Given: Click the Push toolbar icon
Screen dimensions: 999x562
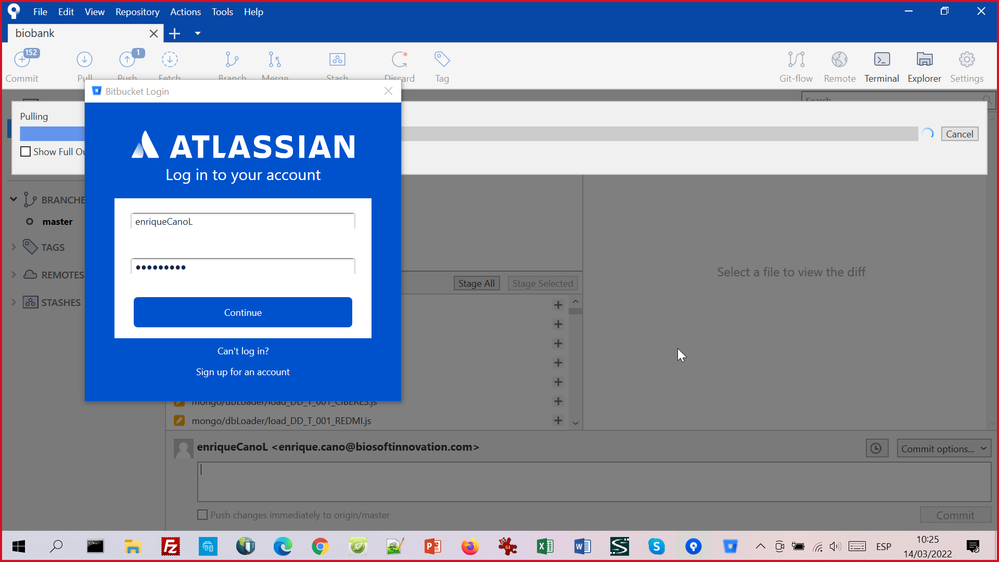Looking at the screenshot, I should tap(127, 65).
